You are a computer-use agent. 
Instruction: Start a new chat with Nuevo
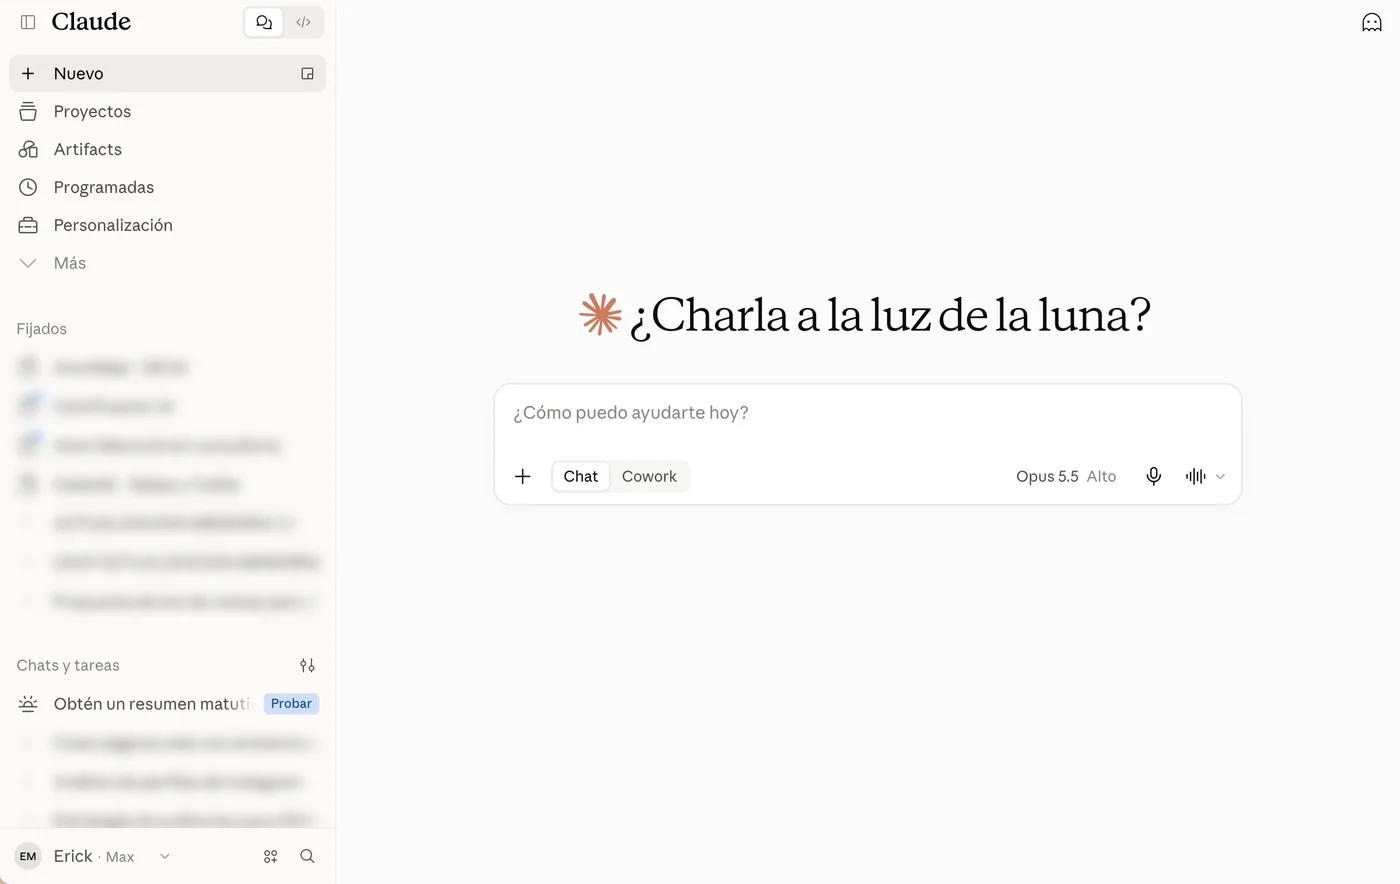pyautogui.click(x=168, y=73)
